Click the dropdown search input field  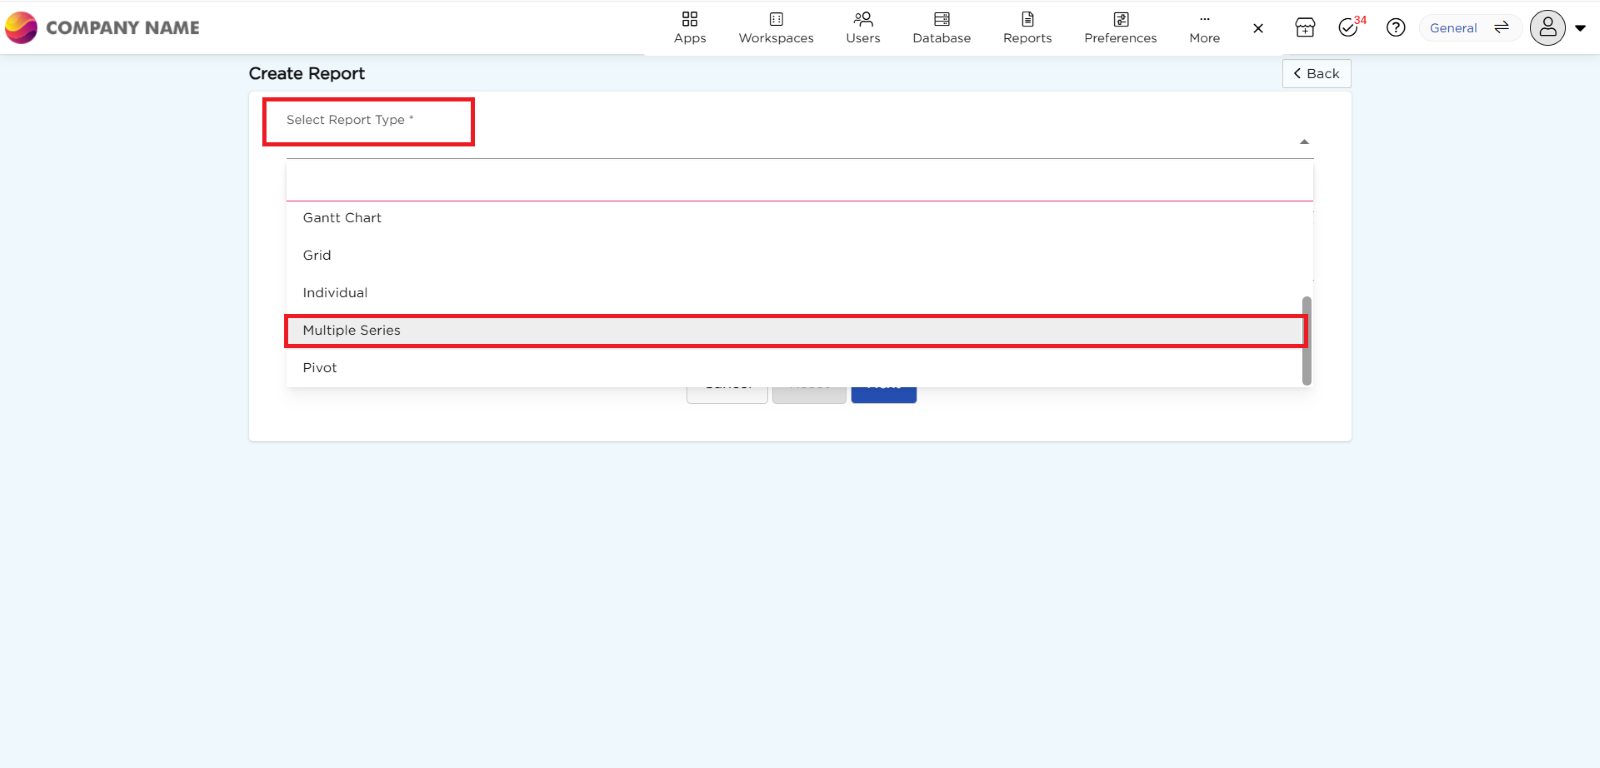(x=799, y=182)
